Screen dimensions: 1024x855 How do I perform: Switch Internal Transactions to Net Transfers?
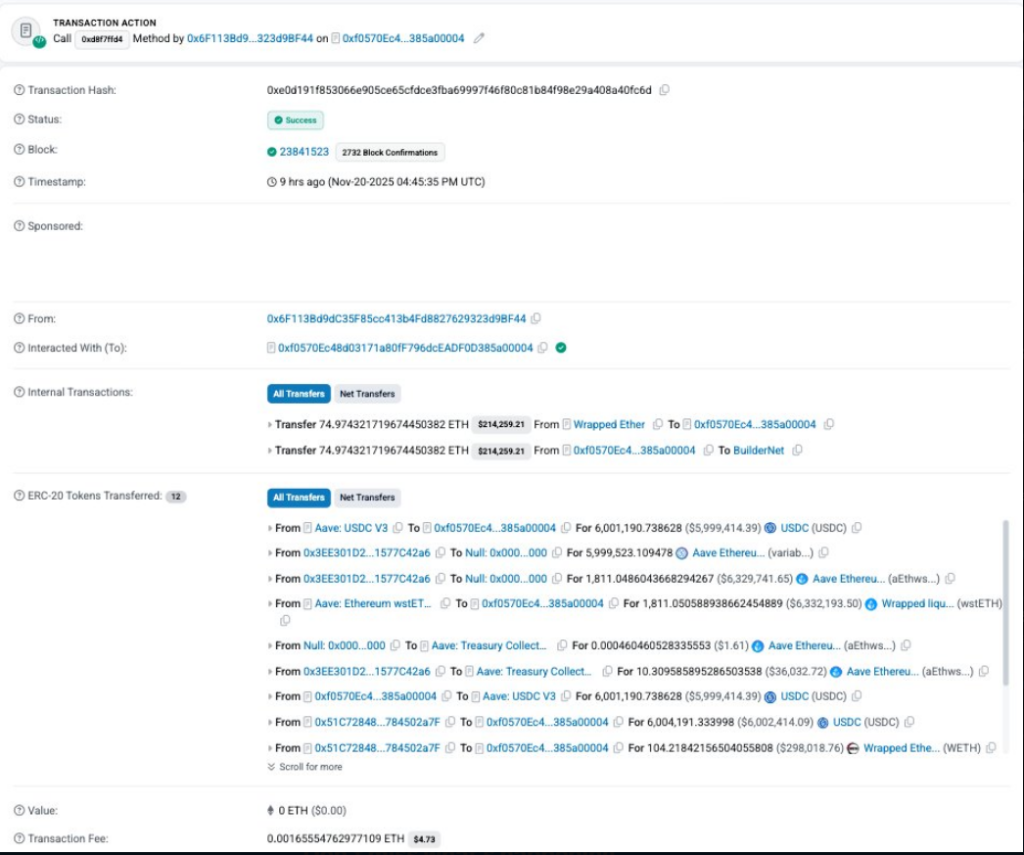[x=367, y=394]
